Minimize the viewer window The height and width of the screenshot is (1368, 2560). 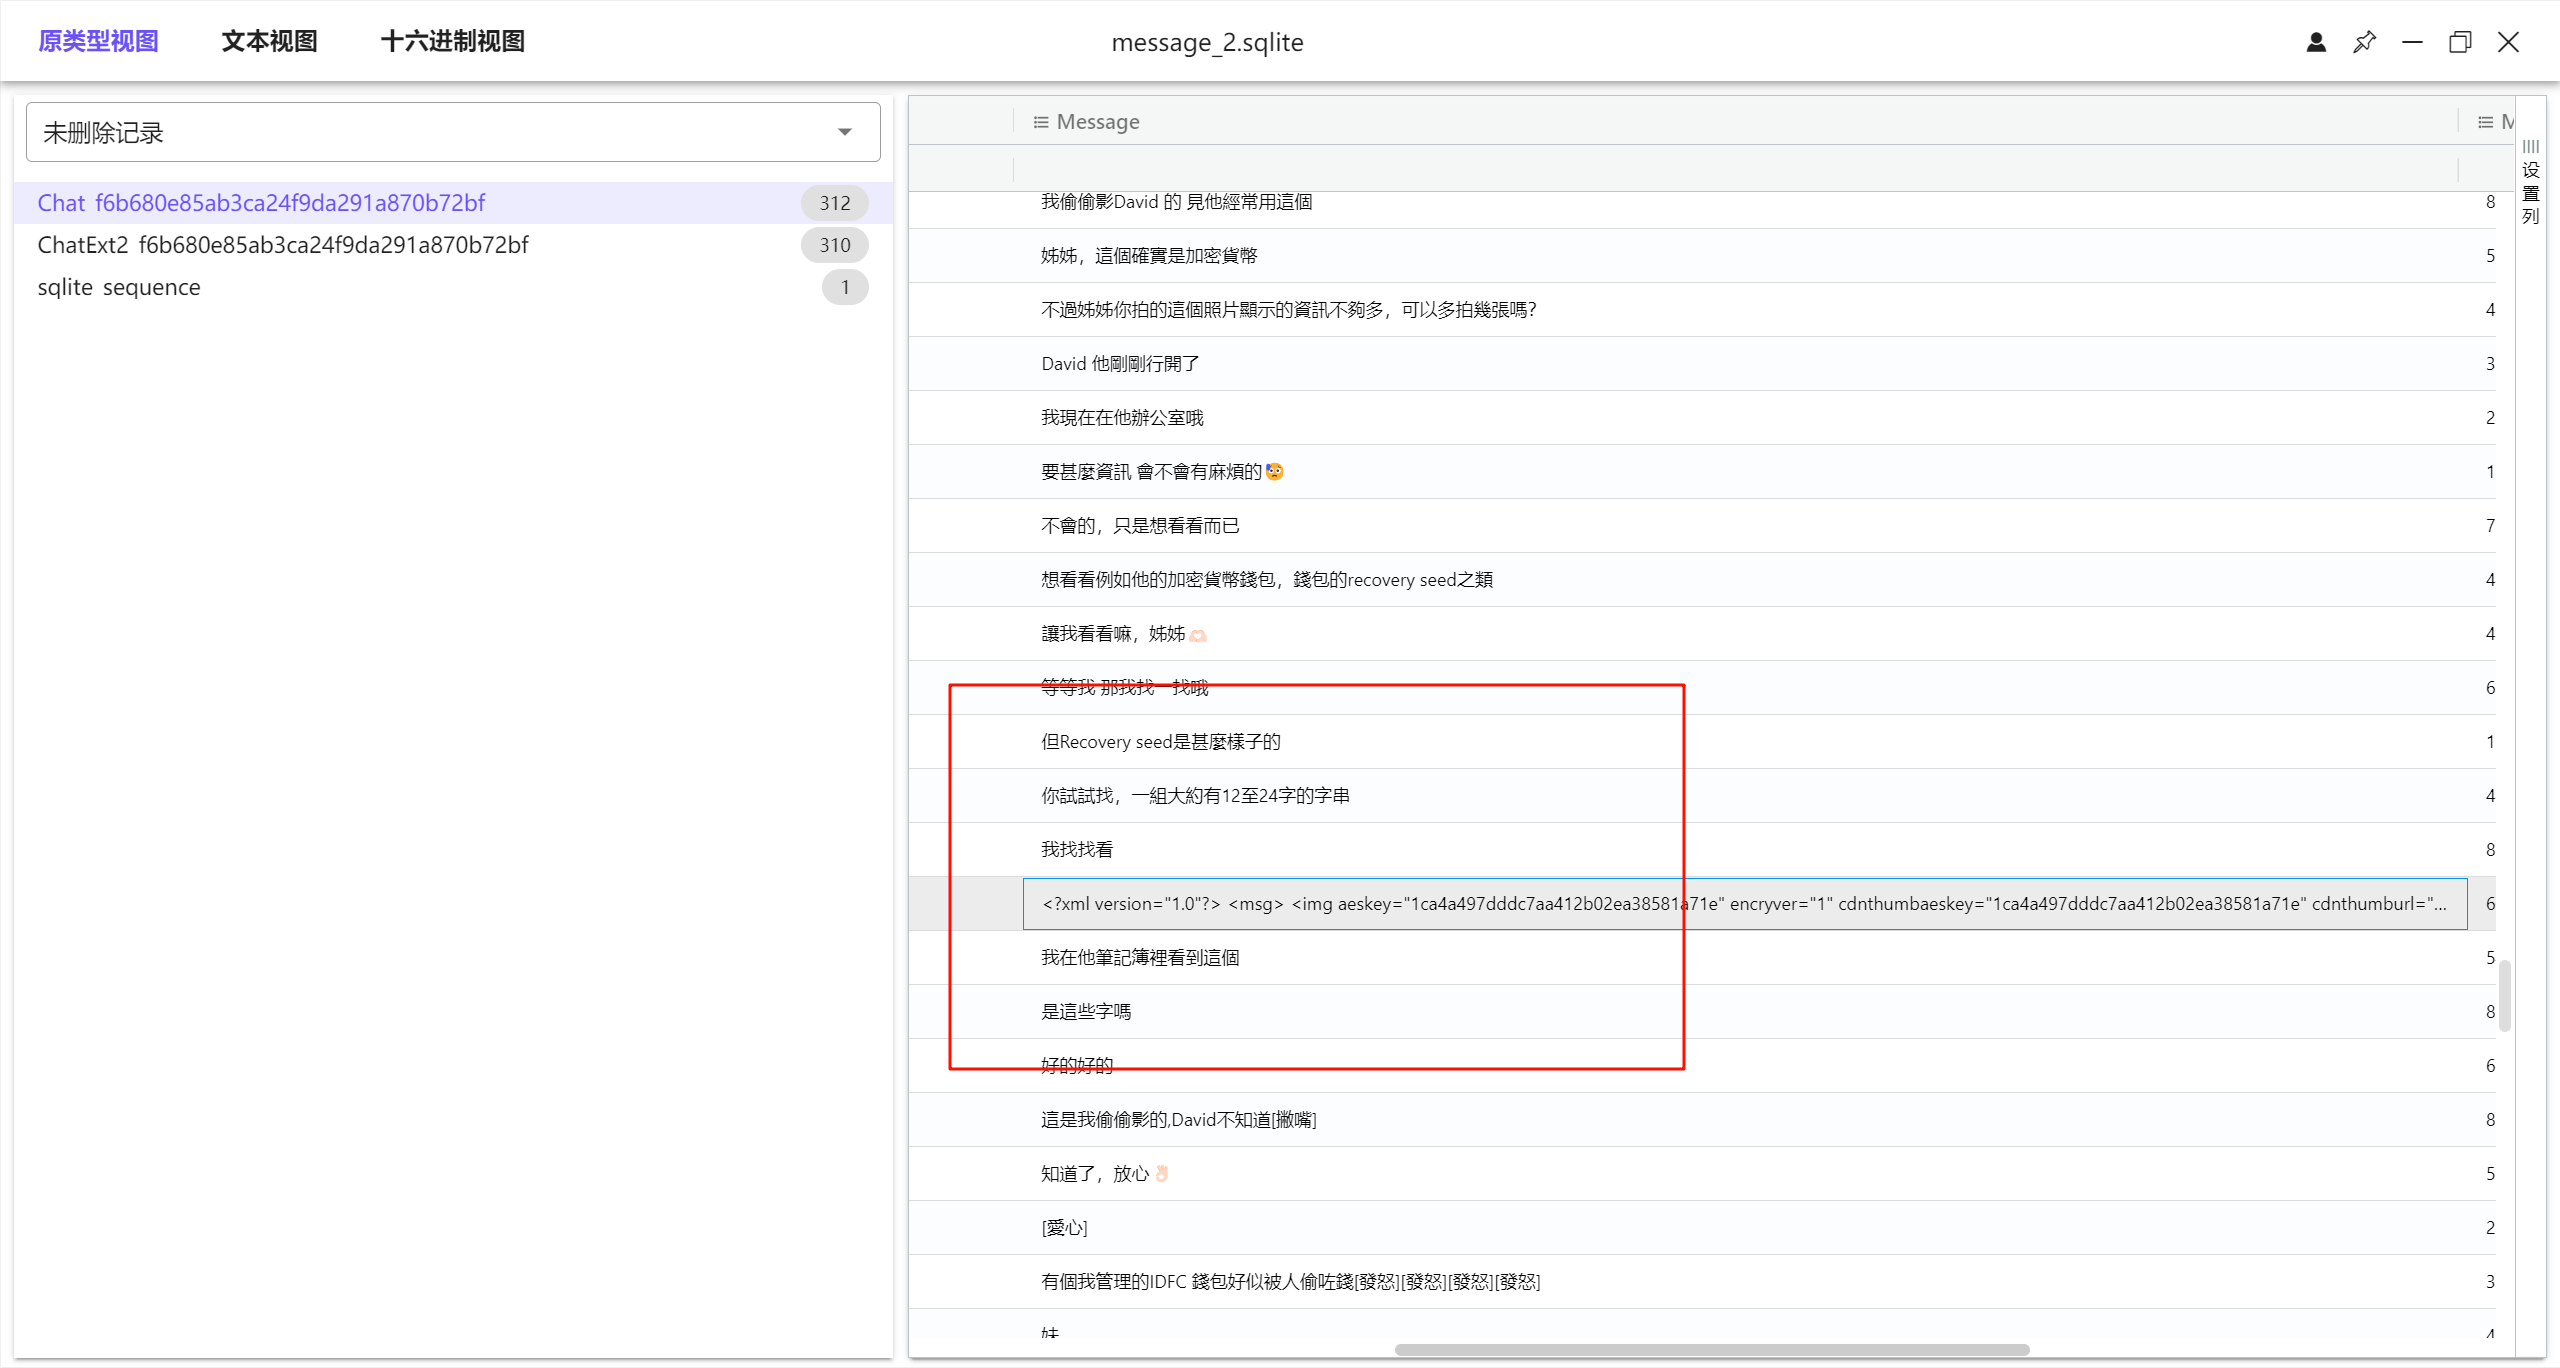2412,42
